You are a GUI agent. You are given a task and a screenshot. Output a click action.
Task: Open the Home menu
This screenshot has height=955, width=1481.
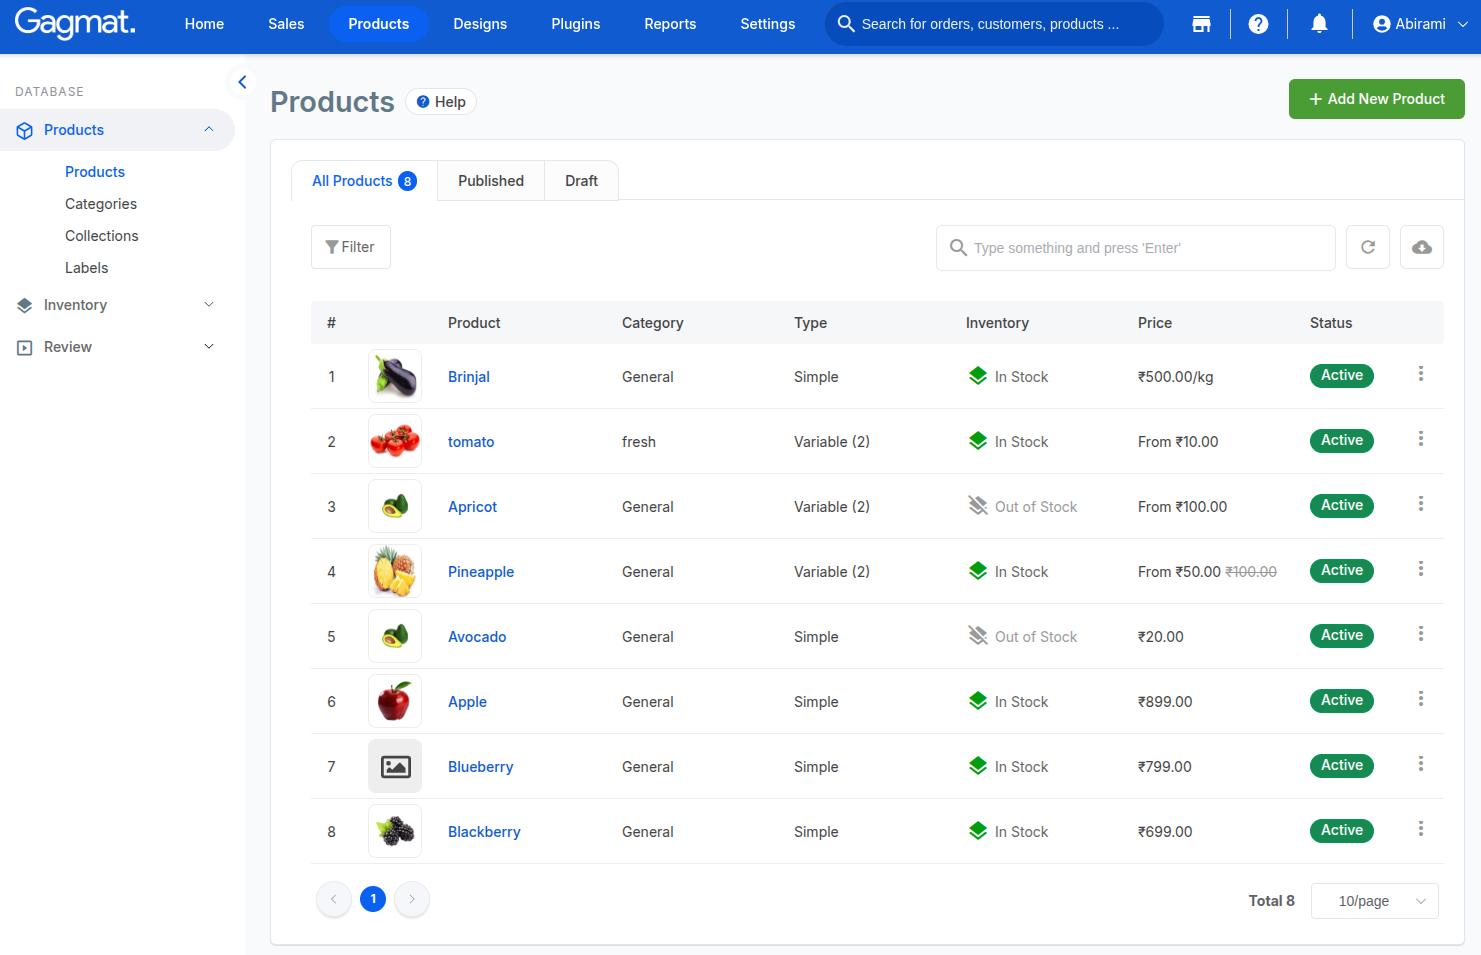[204, 24]
